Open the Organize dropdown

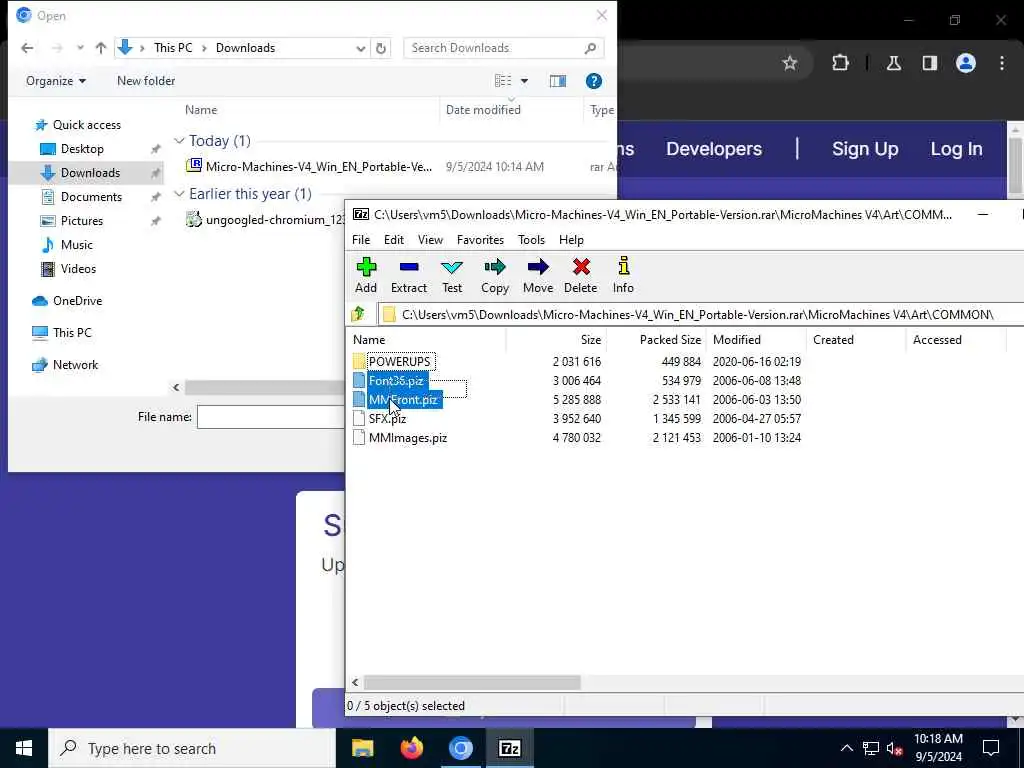tap(56, 81)
